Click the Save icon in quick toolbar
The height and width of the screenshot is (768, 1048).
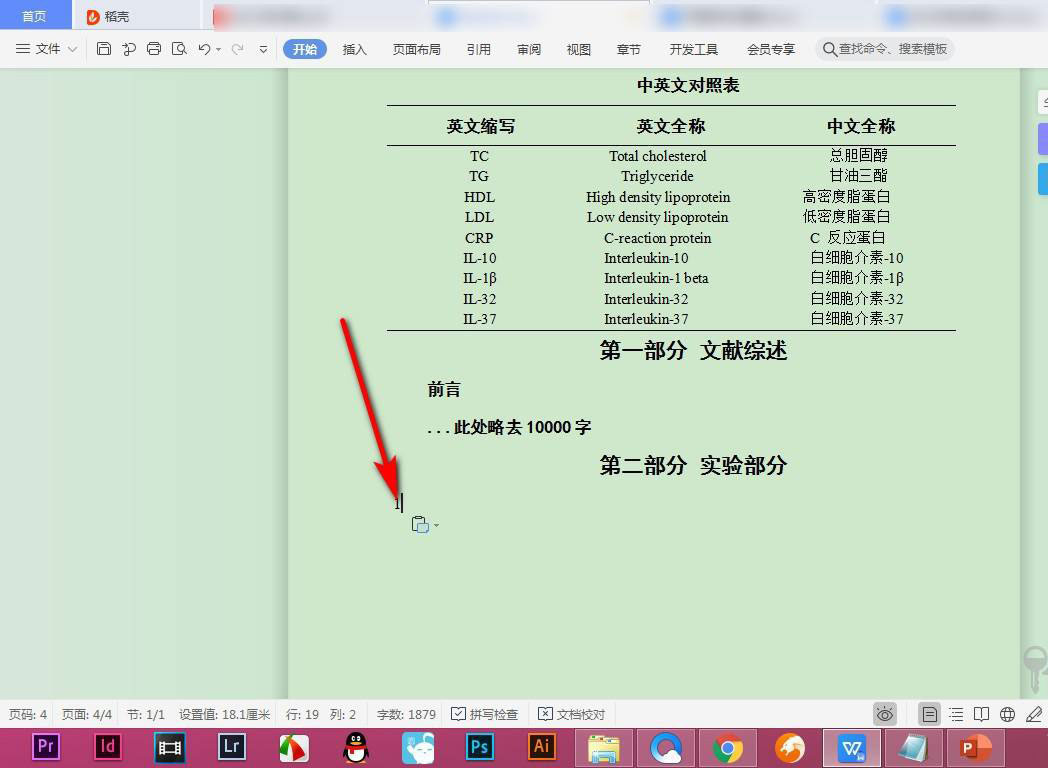click(x=104, y=49)
